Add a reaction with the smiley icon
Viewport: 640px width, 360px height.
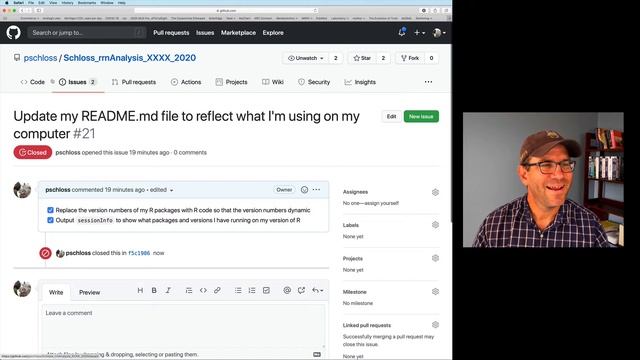point(304,190)
